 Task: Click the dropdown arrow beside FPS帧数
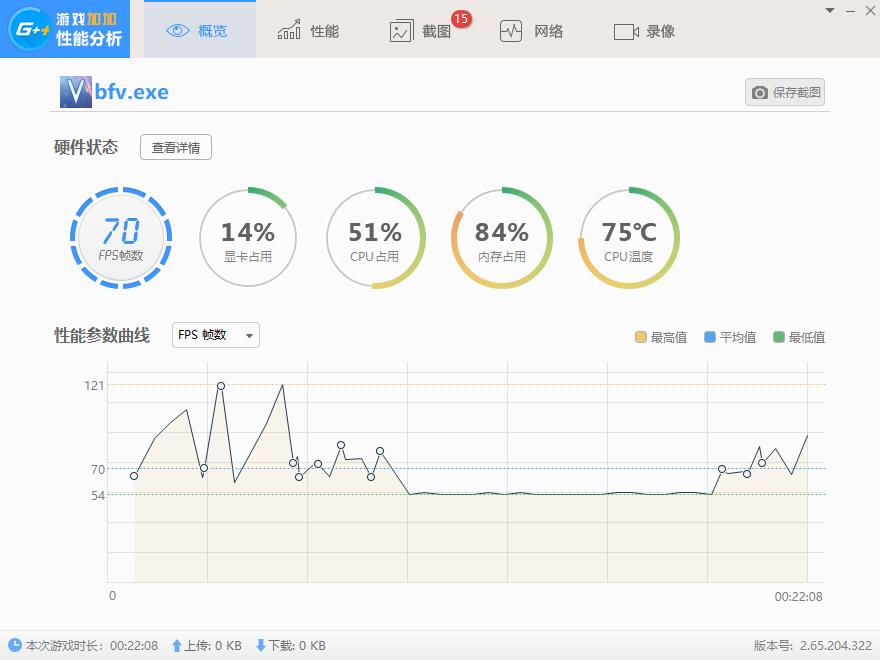coord(247,336)
